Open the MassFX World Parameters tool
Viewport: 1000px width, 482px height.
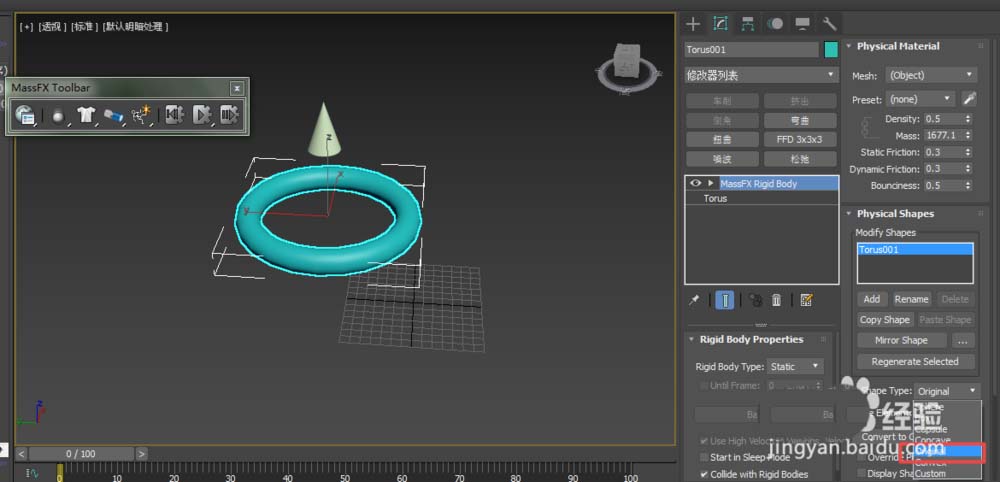[x=24, y=115]
